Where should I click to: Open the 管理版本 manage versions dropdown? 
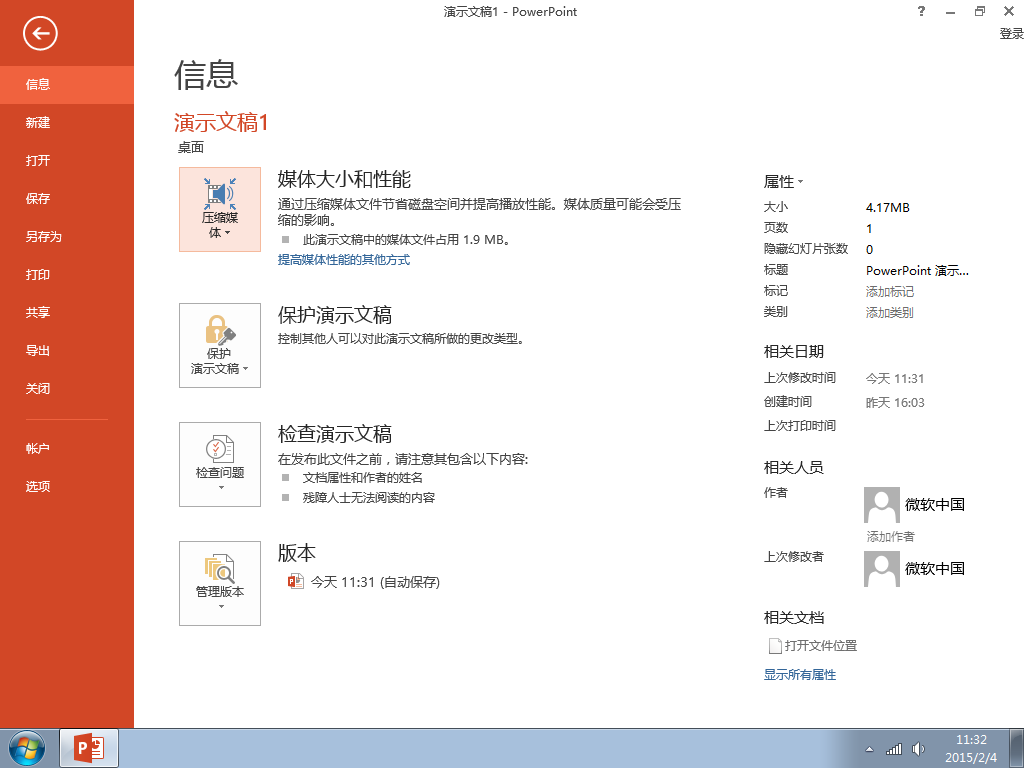pyautogui.click(x=220, y=583)
